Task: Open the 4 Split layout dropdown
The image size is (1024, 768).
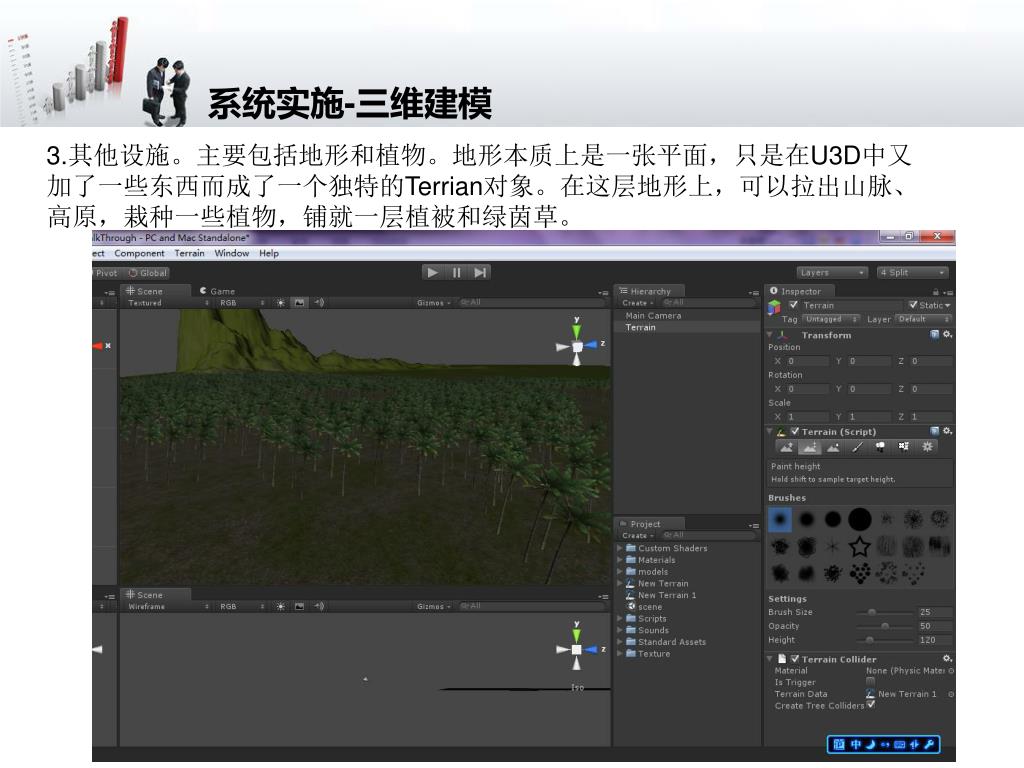Action: pyautogui.click(x=912, y=272)
